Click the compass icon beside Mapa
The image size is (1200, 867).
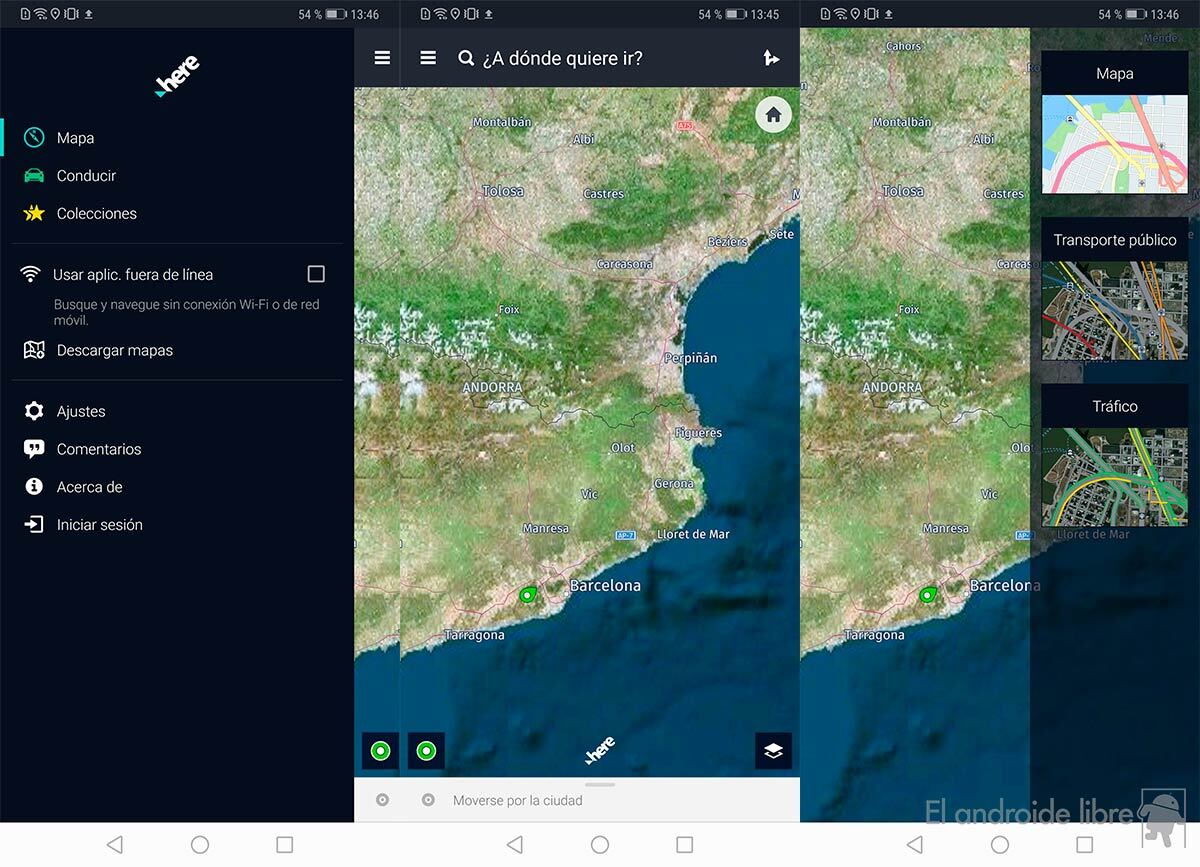click(34, 138)
